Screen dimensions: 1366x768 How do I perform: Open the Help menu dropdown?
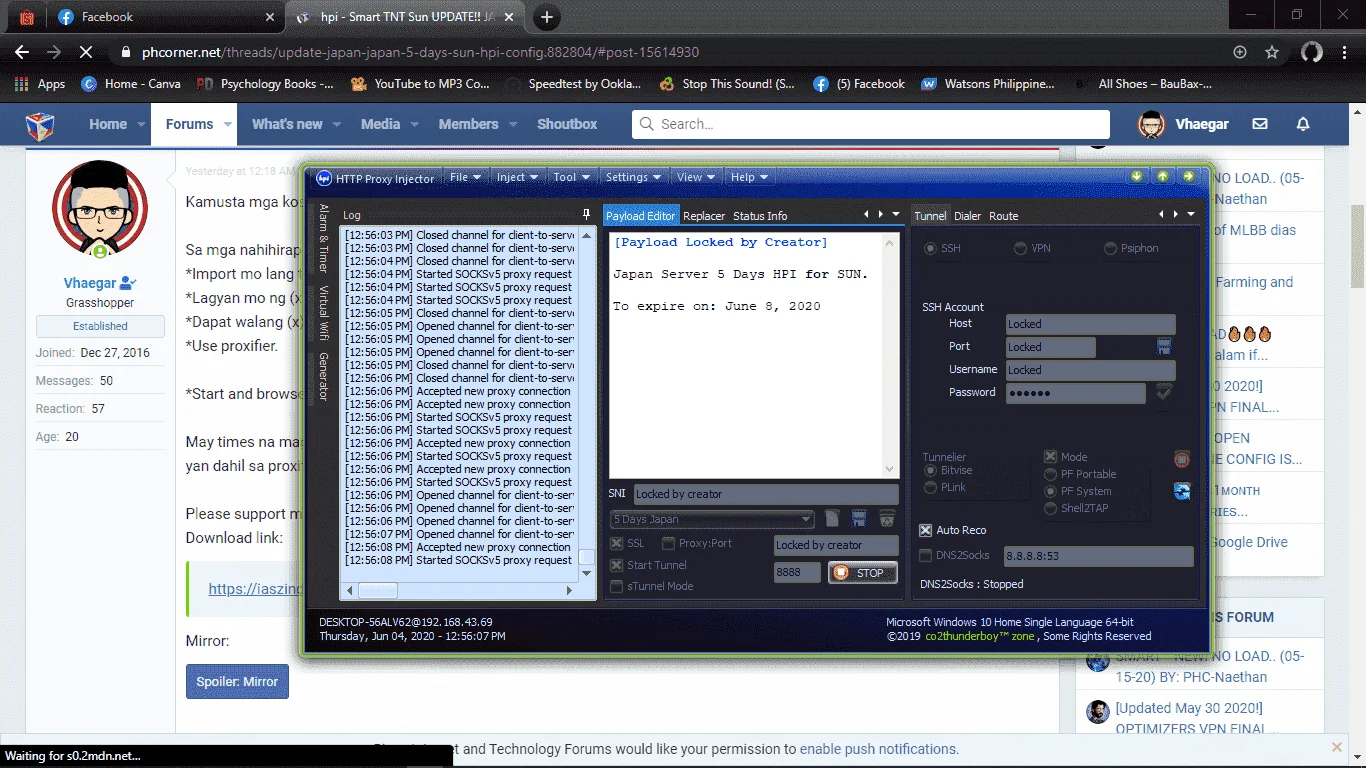coord(749,177)
